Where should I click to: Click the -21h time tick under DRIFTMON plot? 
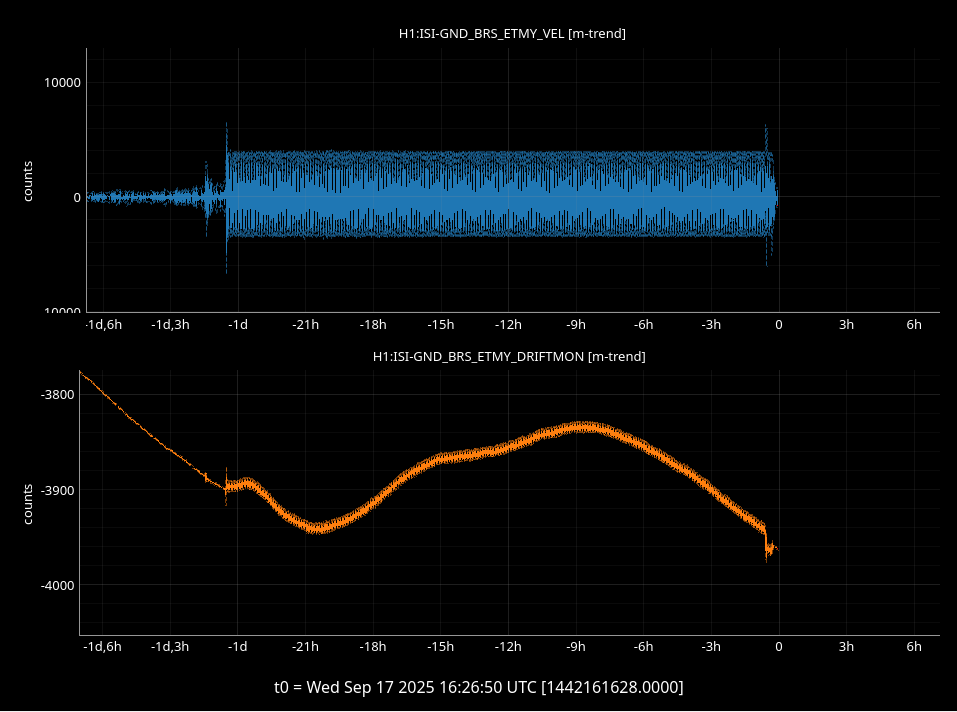(x=305, y=647)
